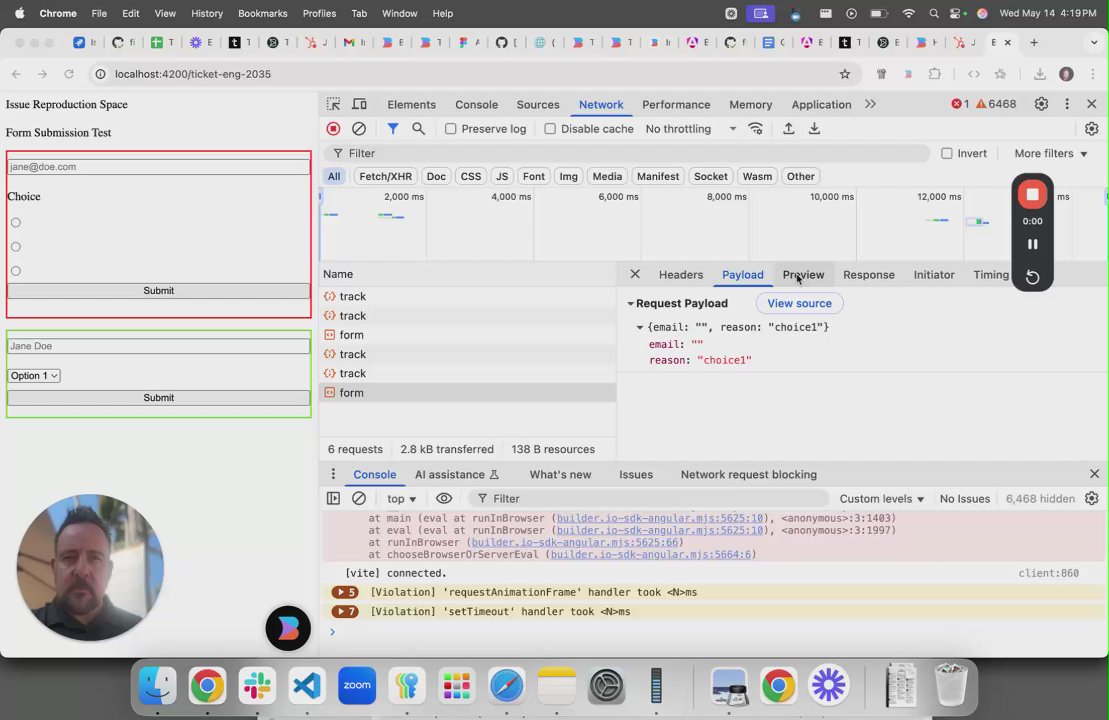Image resolution: width=1109 pixels, height=720 pixels.
Task: Open the AI assistance drawer tab
Action: pyautogui.click(x=457, y=475)
